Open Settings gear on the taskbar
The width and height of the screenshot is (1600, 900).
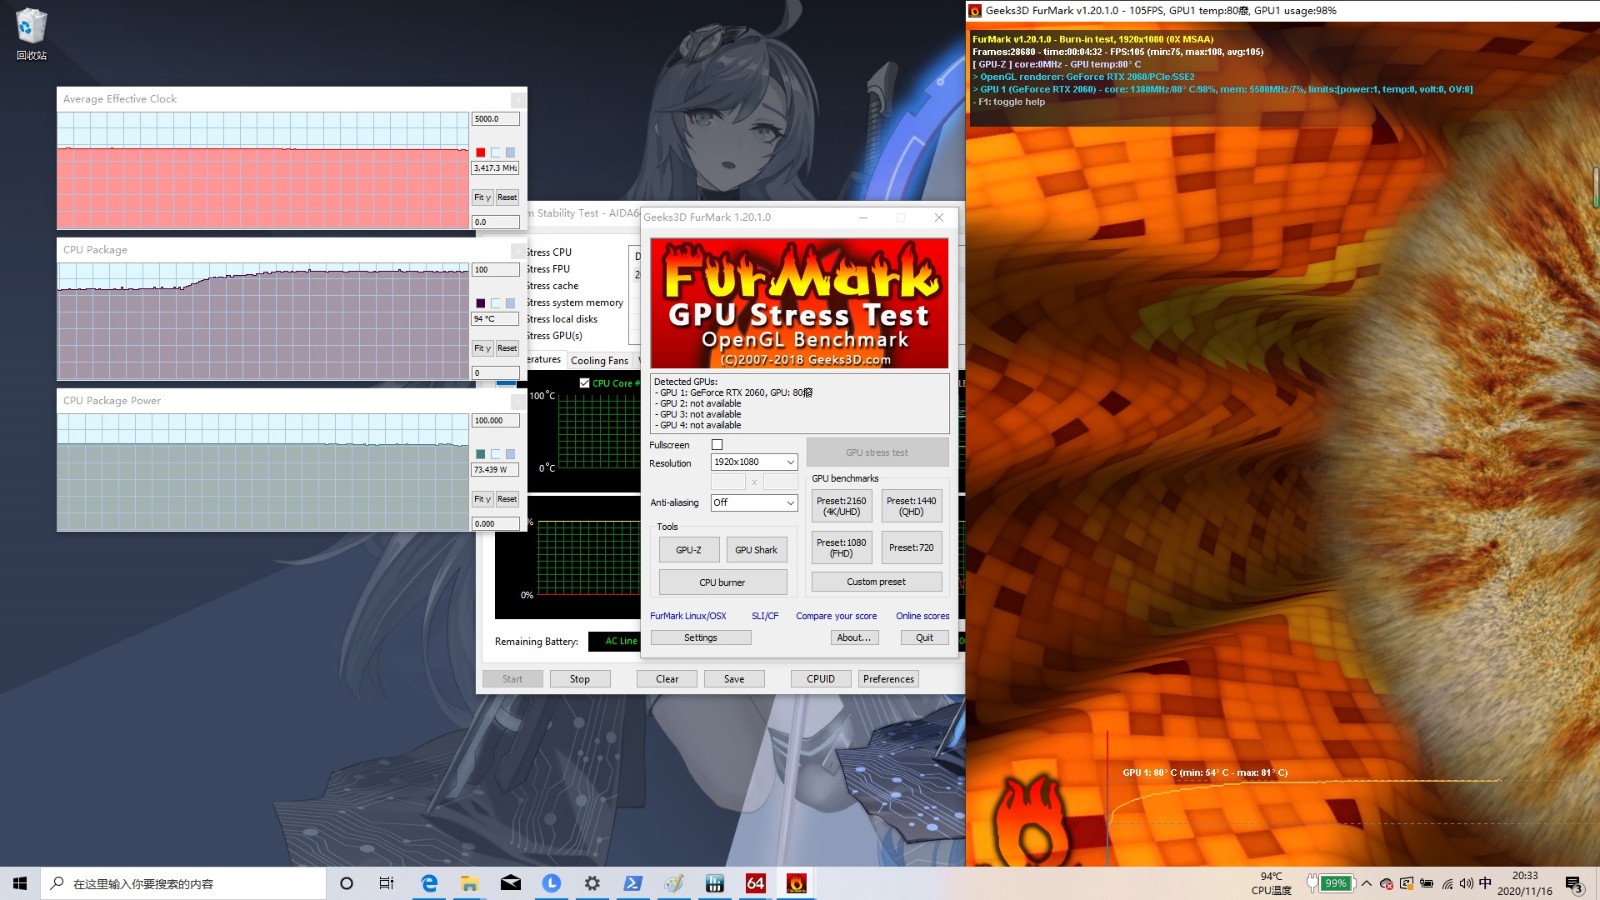pyautogui.click(x=592, y=883)
